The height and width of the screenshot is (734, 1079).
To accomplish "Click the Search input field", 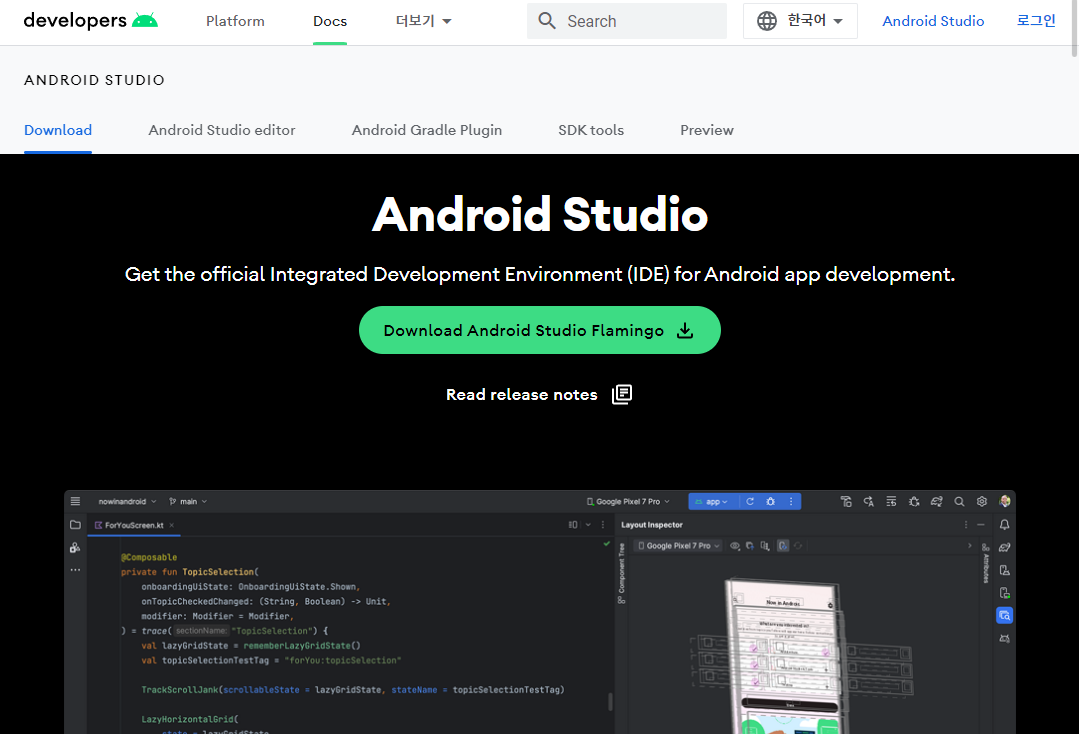I will tap(627, 21).
